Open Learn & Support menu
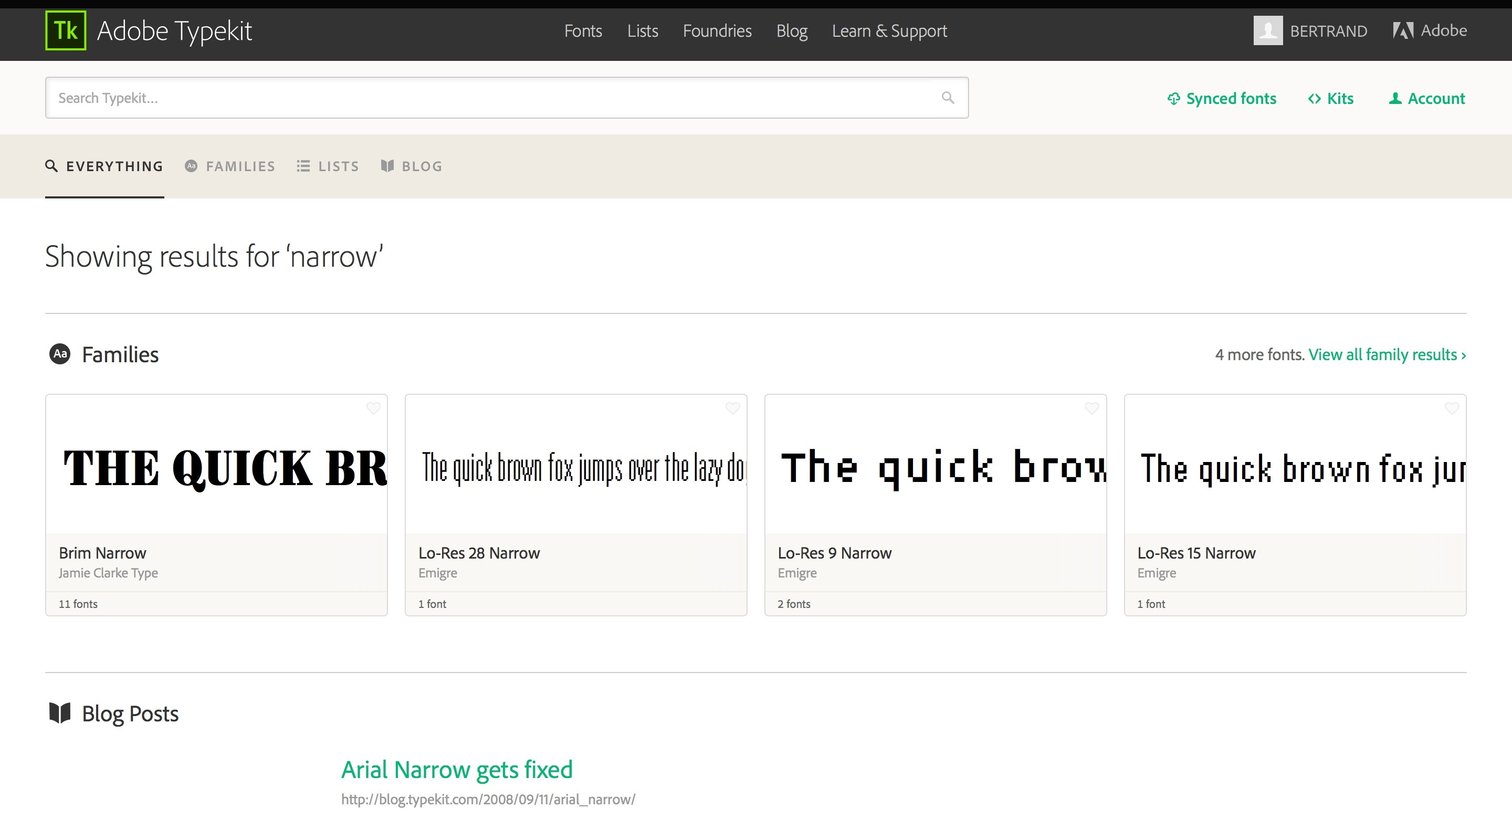The image size is (1512, 814). pyautogui.click(x=889, y=31)
